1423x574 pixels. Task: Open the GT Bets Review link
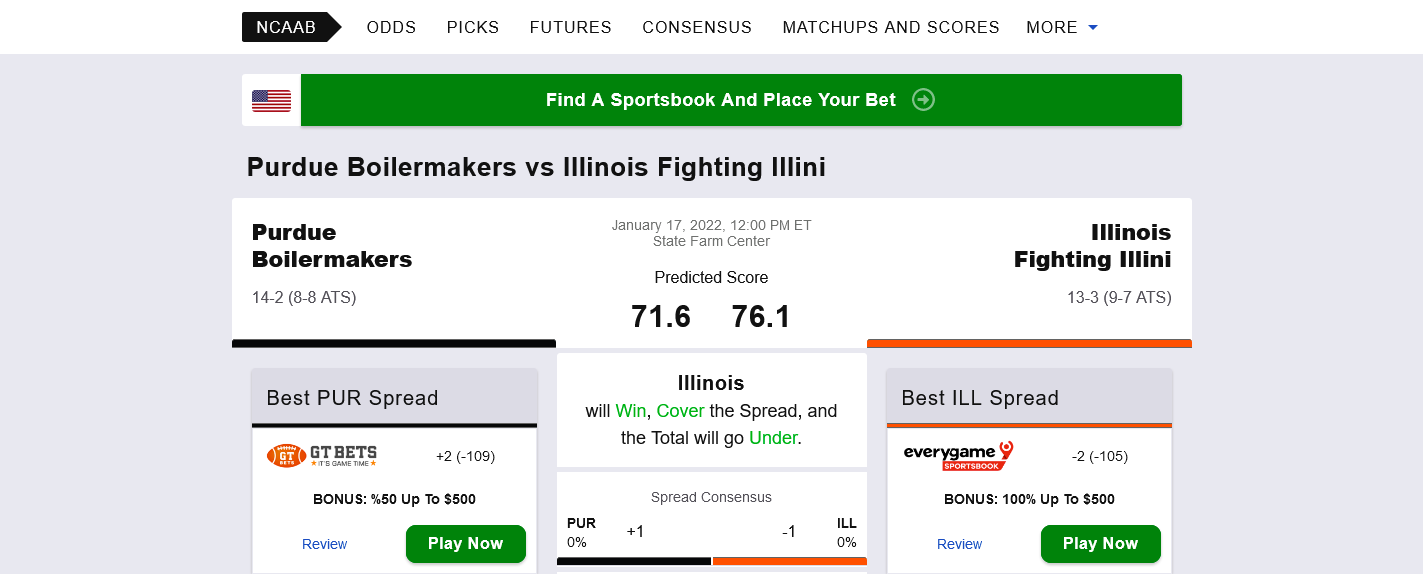[x=324, y=544]
